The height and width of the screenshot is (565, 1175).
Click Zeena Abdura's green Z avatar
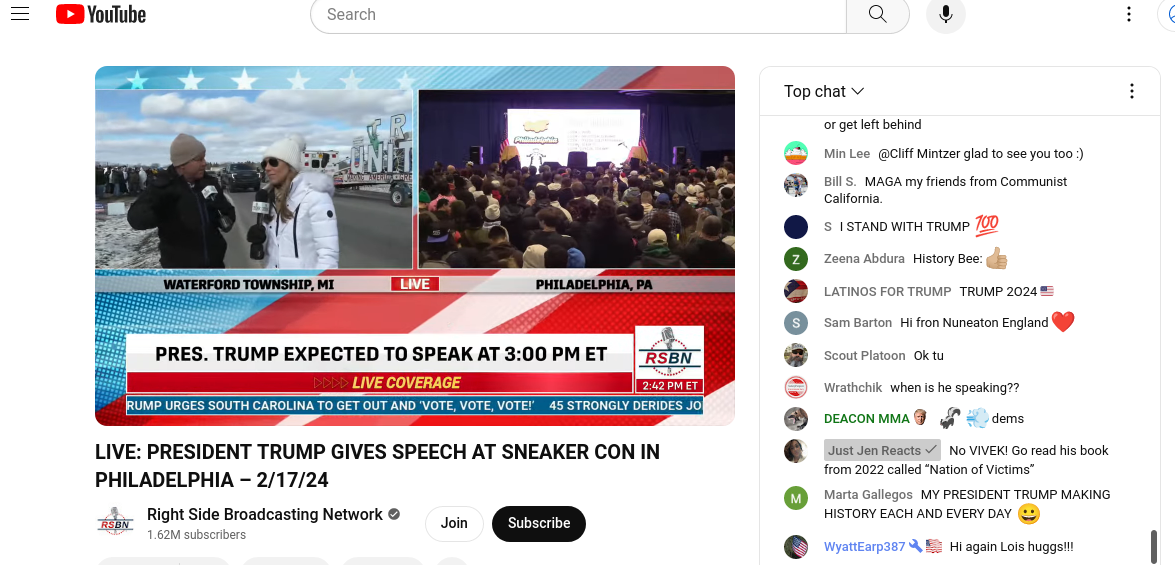tap(796, 259)
